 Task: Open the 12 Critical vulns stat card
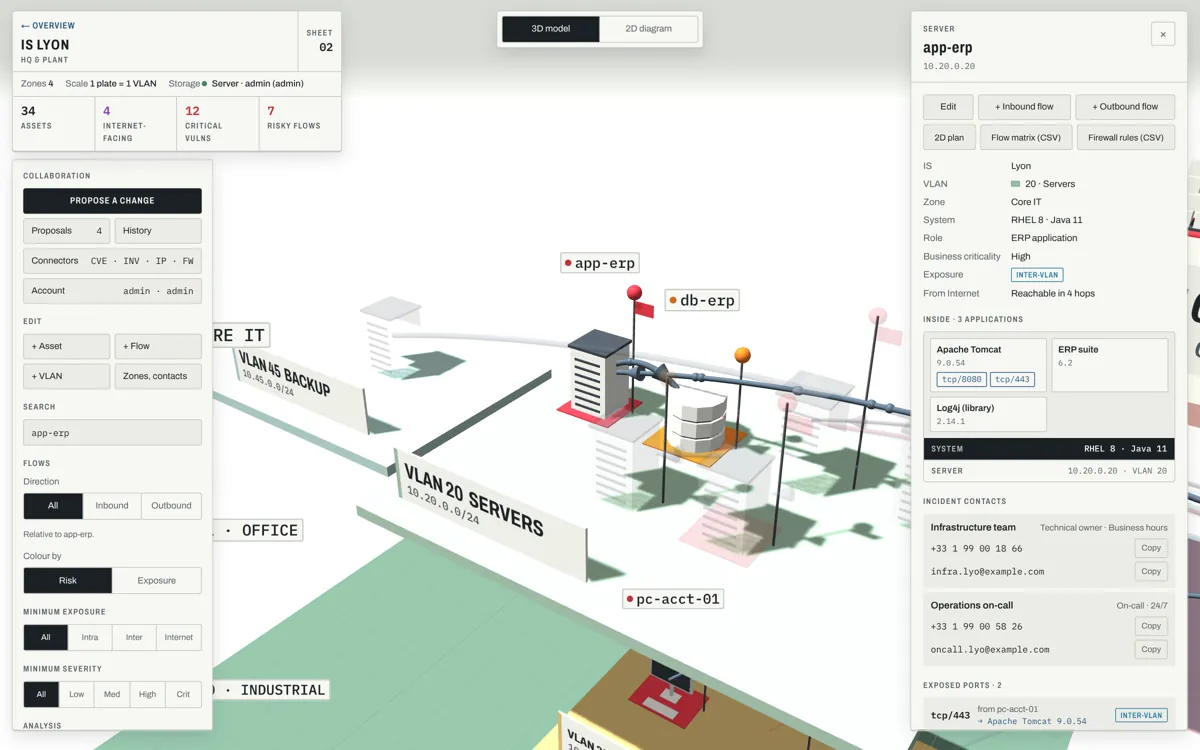click(x=218, y=124)
